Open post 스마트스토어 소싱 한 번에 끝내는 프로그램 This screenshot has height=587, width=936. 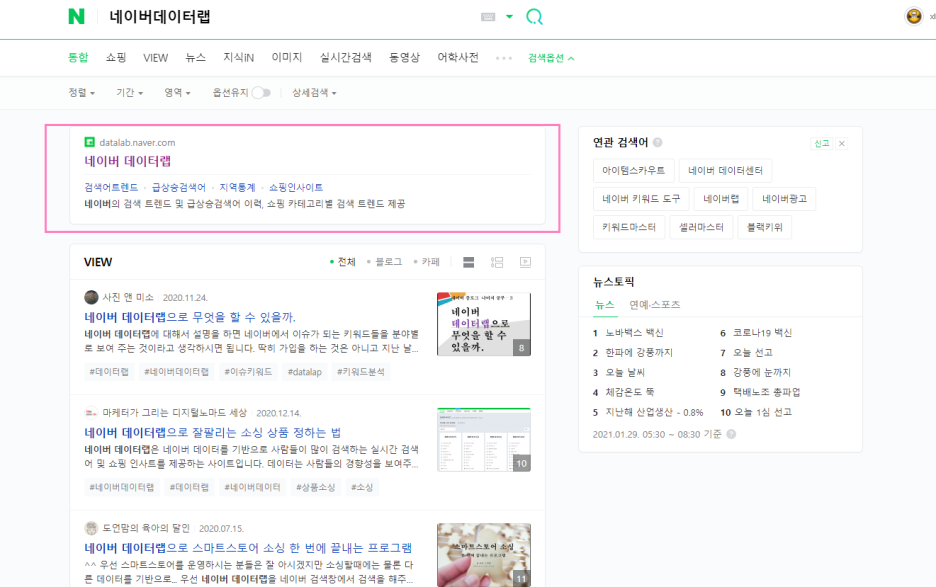click(248, 548)
